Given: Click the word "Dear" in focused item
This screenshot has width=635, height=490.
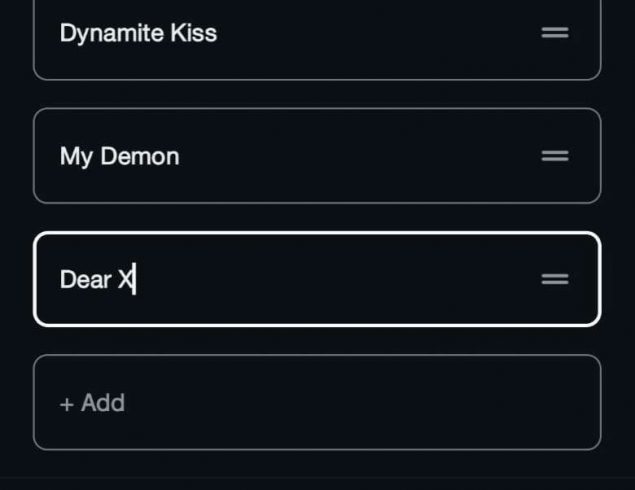Looking at the screenshot, I should click(x=85, y=280).
